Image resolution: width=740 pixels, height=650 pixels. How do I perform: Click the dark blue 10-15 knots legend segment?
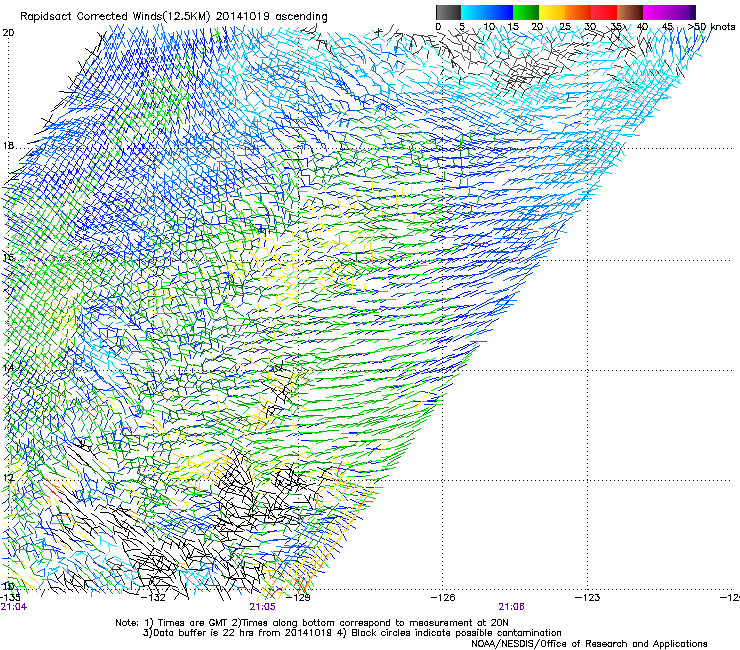click(500, 12)
